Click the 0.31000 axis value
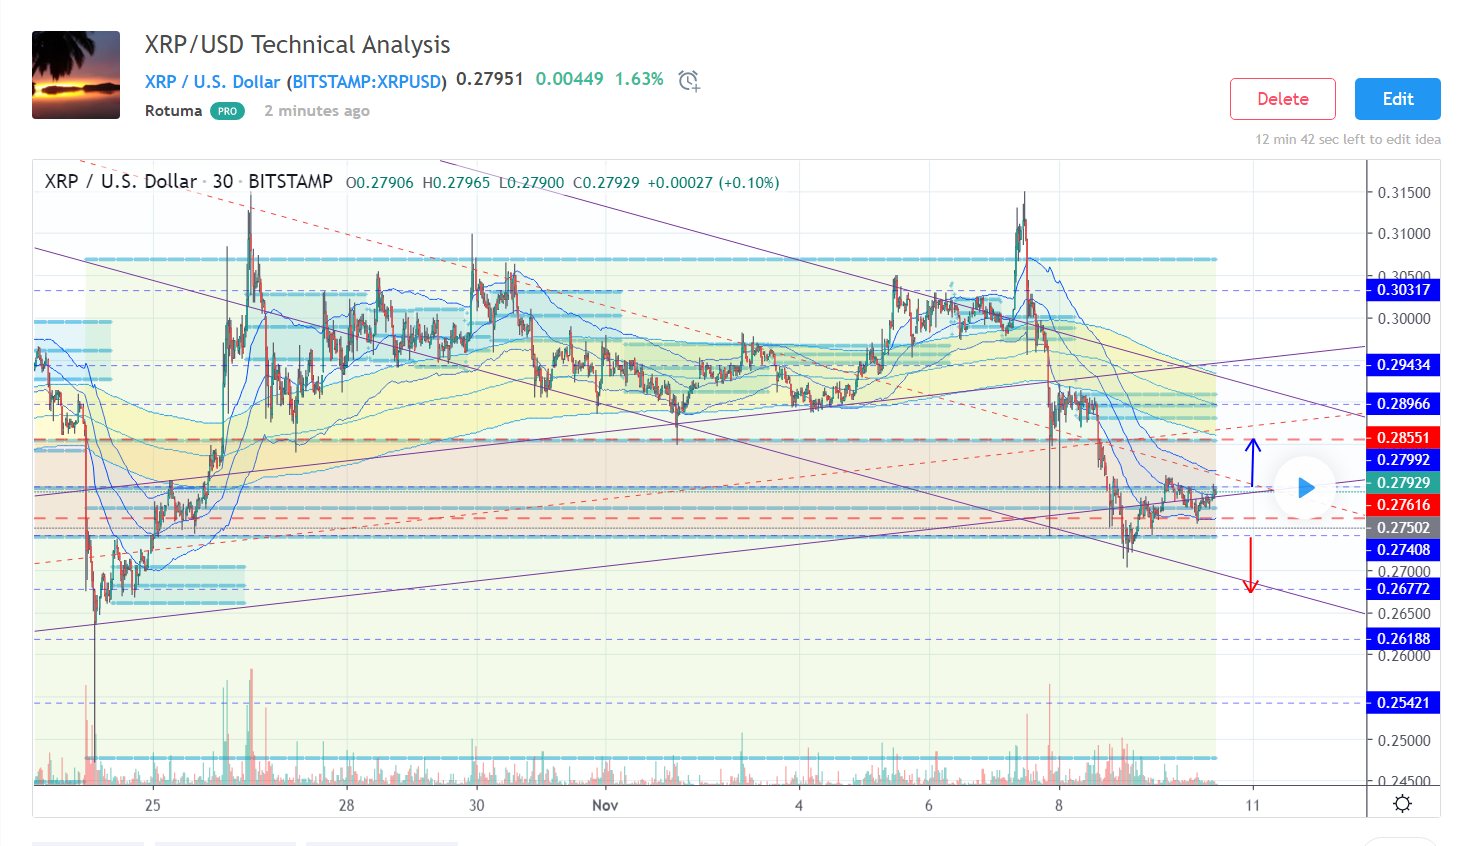Screen dimensions: 1472x846 1404,234
